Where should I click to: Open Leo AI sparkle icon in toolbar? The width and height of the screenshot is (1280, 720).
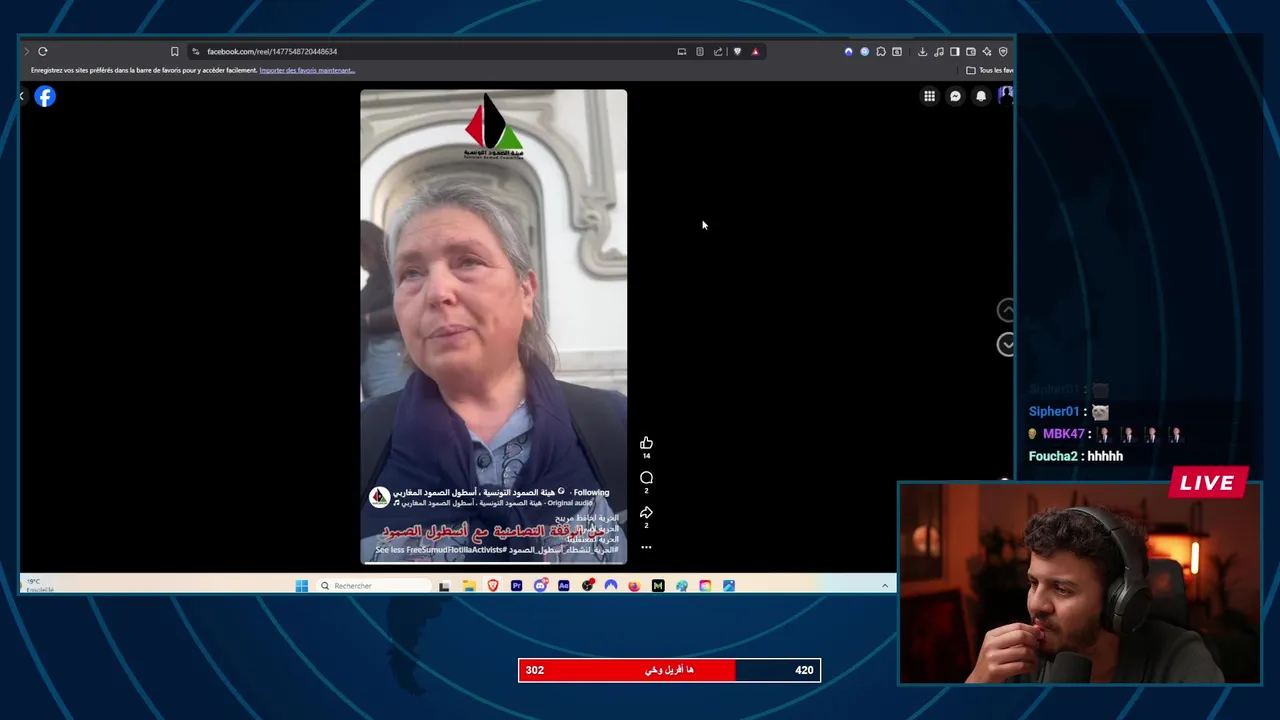987,51
